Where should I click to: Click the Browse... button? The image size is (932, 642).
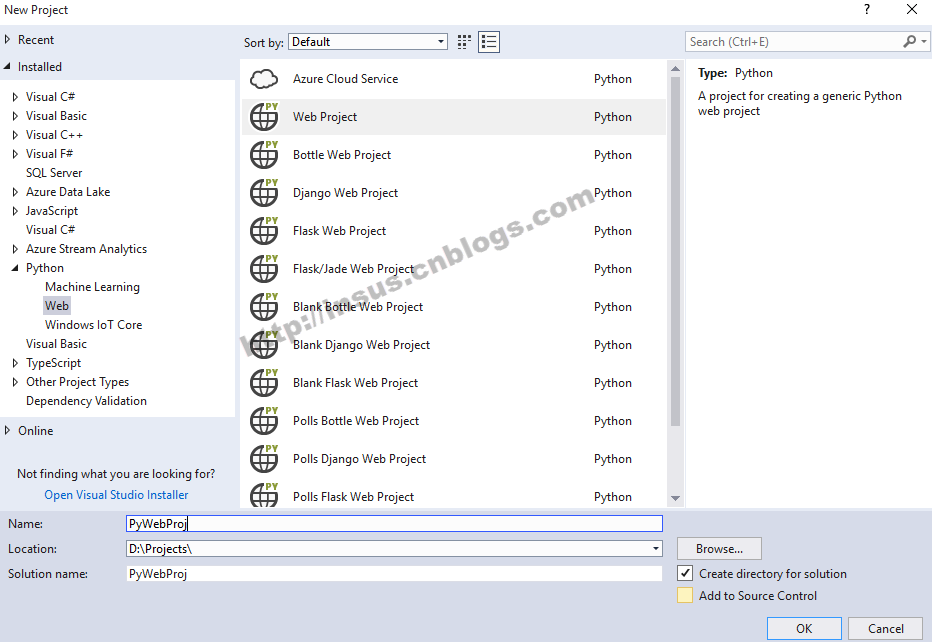pos(719,549)
